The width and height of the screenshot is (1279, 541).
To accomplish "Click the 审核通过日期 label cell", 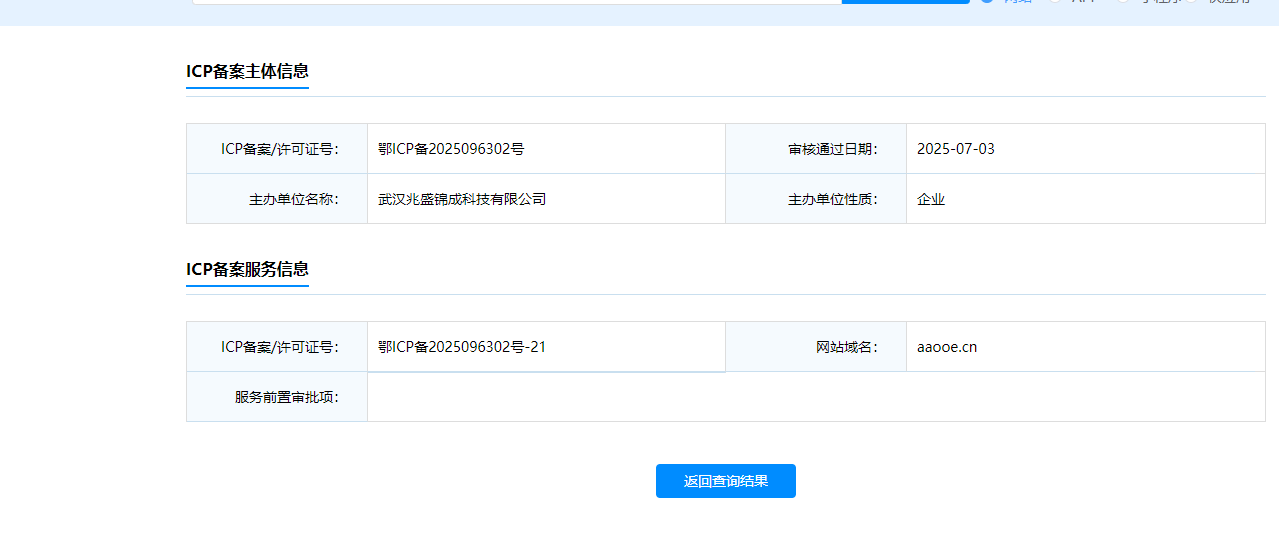I will click(x=816, y=149).
